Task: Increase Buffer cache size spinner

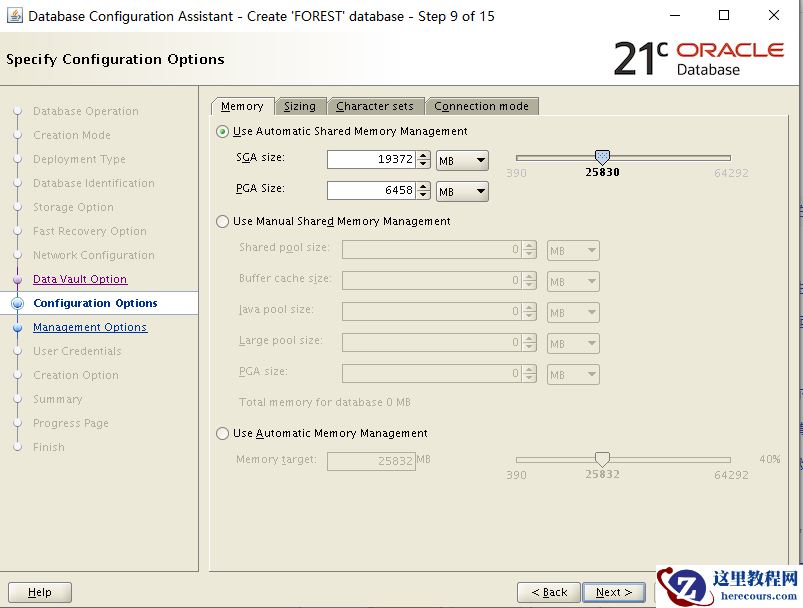Action: point(530,277)
